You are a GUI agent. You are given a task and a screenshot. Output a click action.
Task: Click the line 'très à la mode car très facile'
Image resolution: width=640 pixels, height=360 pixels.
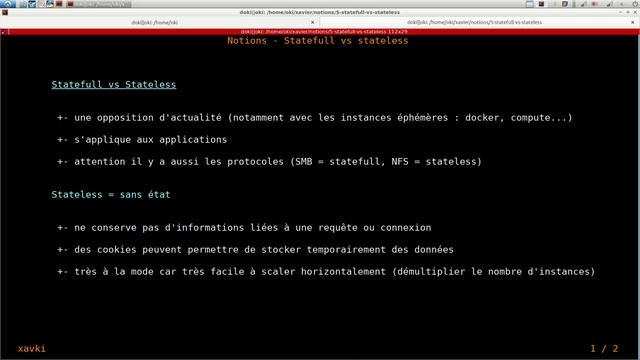click(x=326, y=272)
